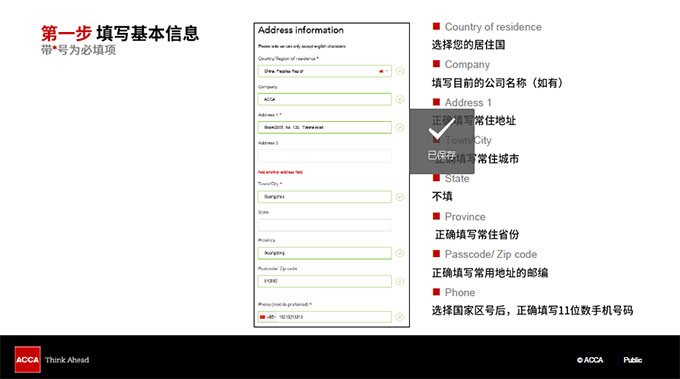The image size is (680, 379).
Task: Open the Country/Region of residence dropdown
Action: coord(324,71)
